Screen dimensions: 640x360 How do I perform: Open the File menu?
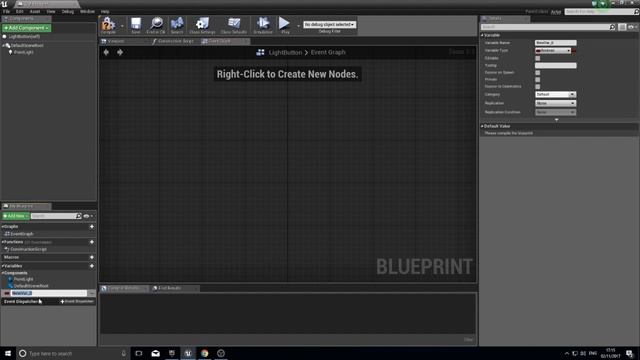point(6,11)
